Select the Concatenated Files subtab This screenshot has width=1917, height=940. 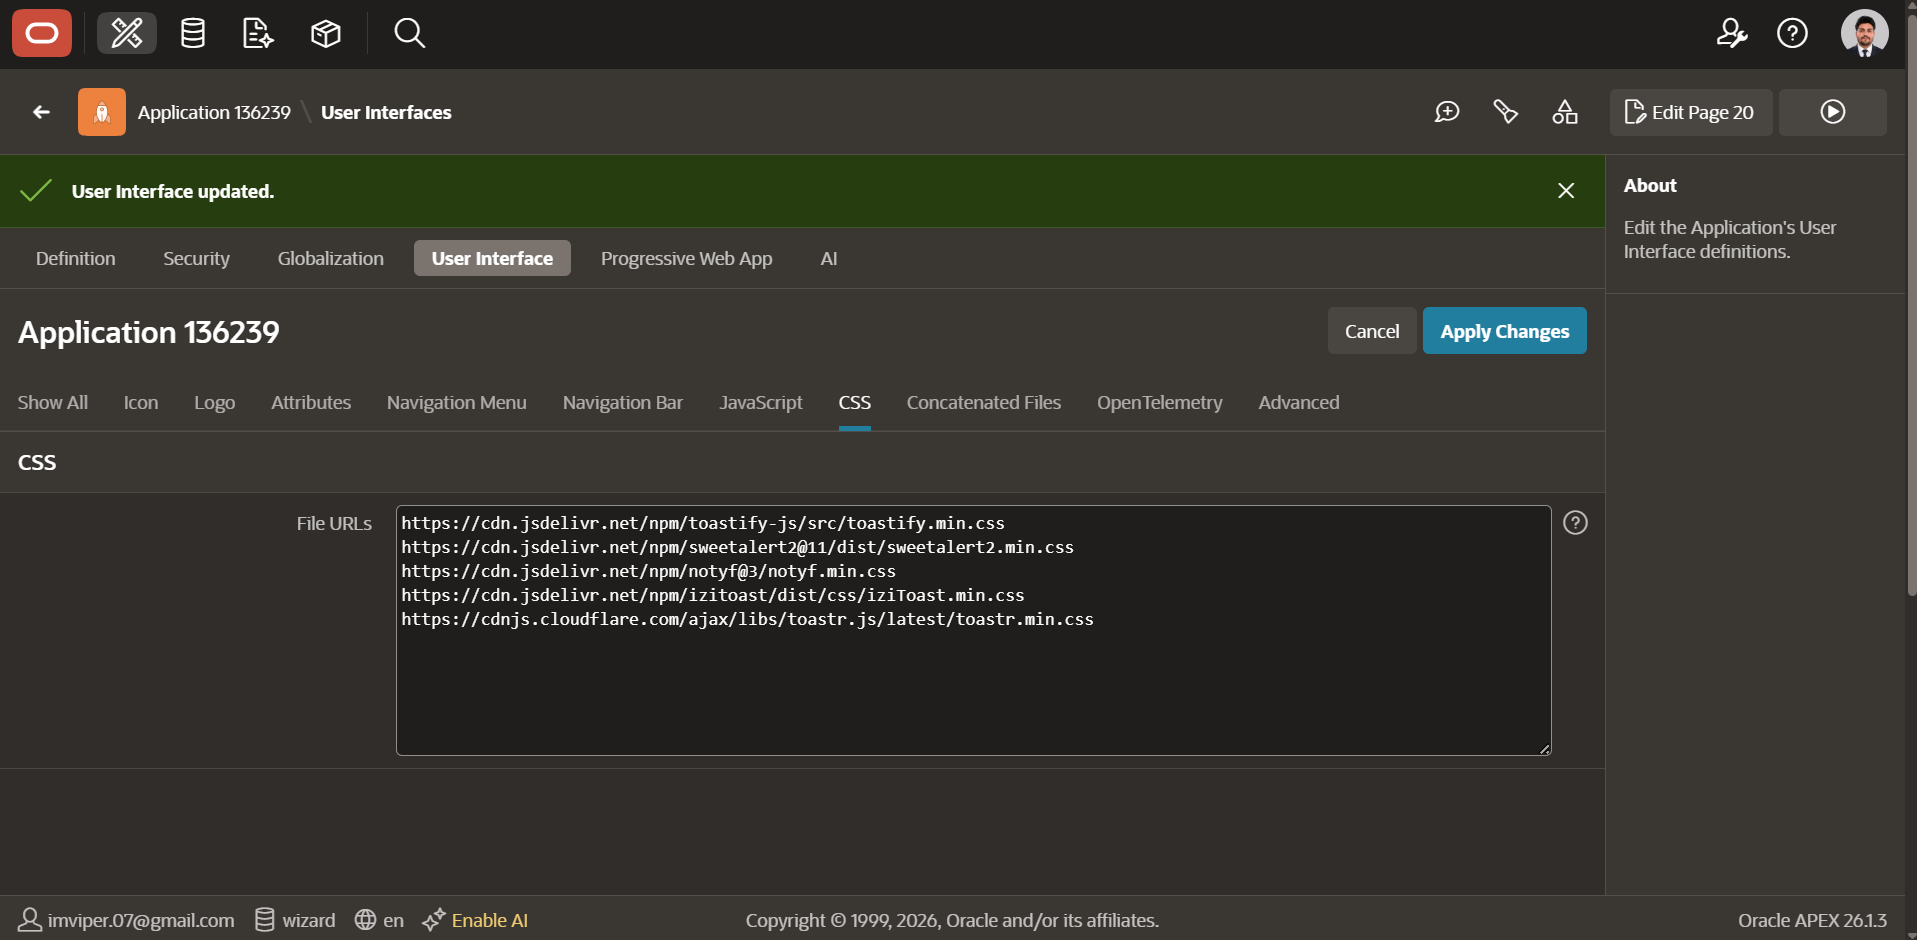coord(984,402)
